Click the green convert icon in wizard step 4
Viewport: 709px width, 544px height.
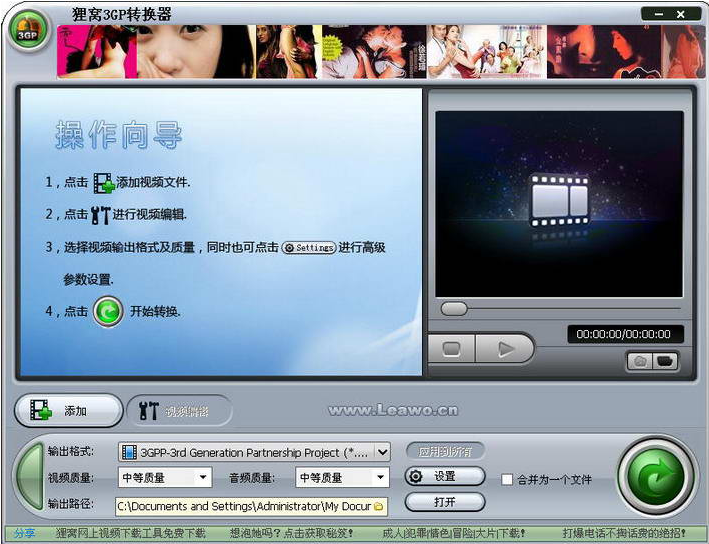pos(108,312)
